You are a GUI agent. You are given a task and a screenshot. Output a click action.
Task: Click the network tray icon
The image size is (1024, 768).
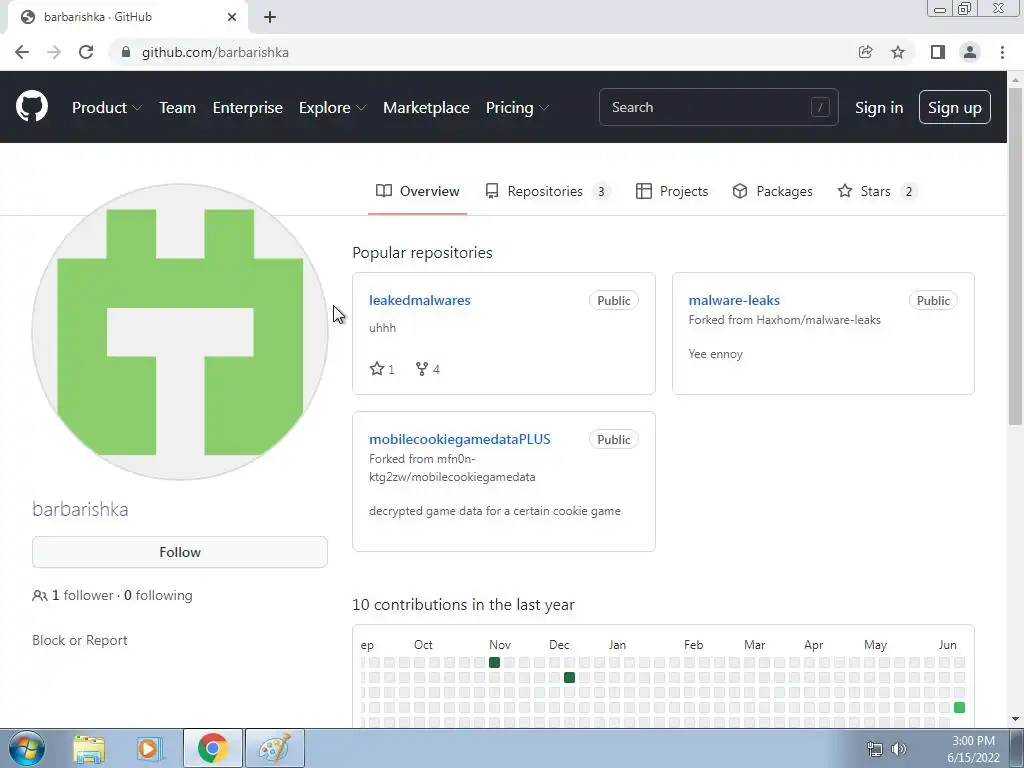coord(874,749)
